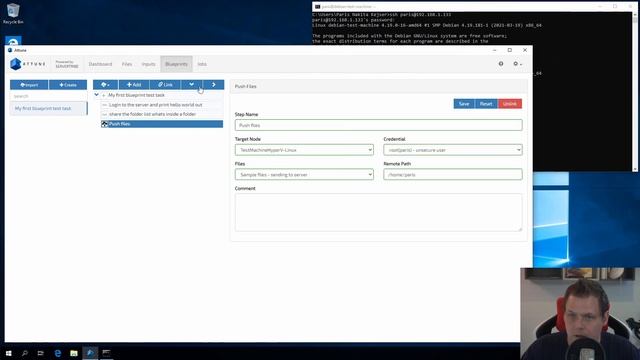Switch to the Files tab
This screenshot has width=640, height=360.
tap(127, 64)
